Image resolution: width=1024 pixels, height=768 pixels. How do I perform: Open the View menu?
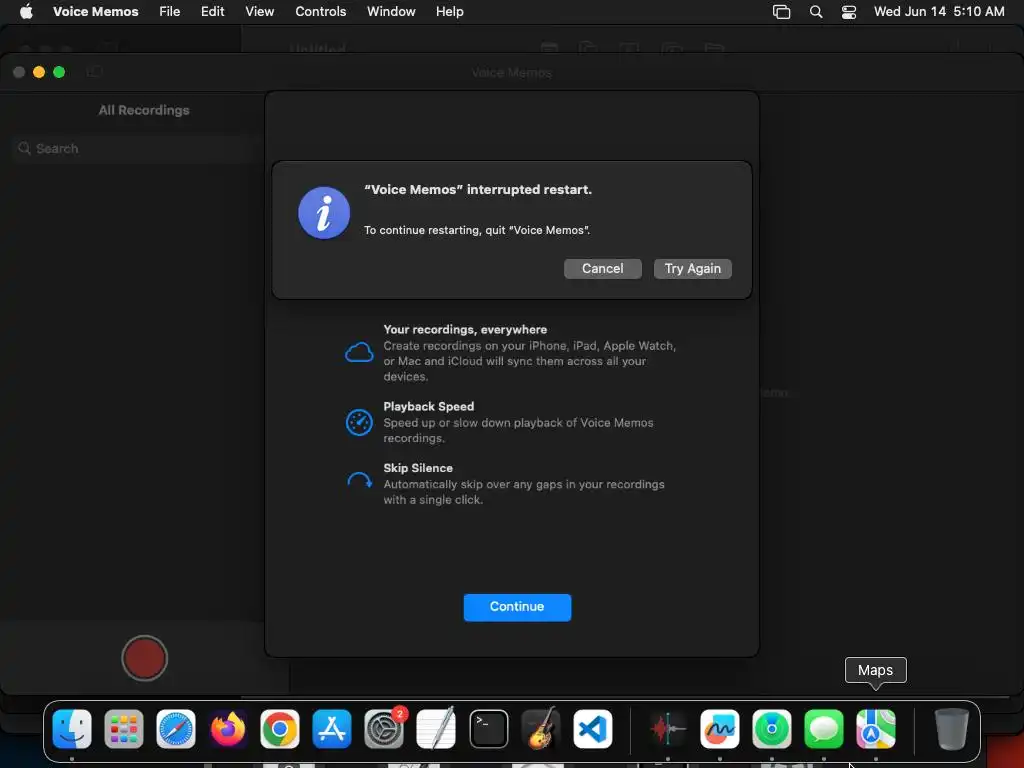point(259,11)
